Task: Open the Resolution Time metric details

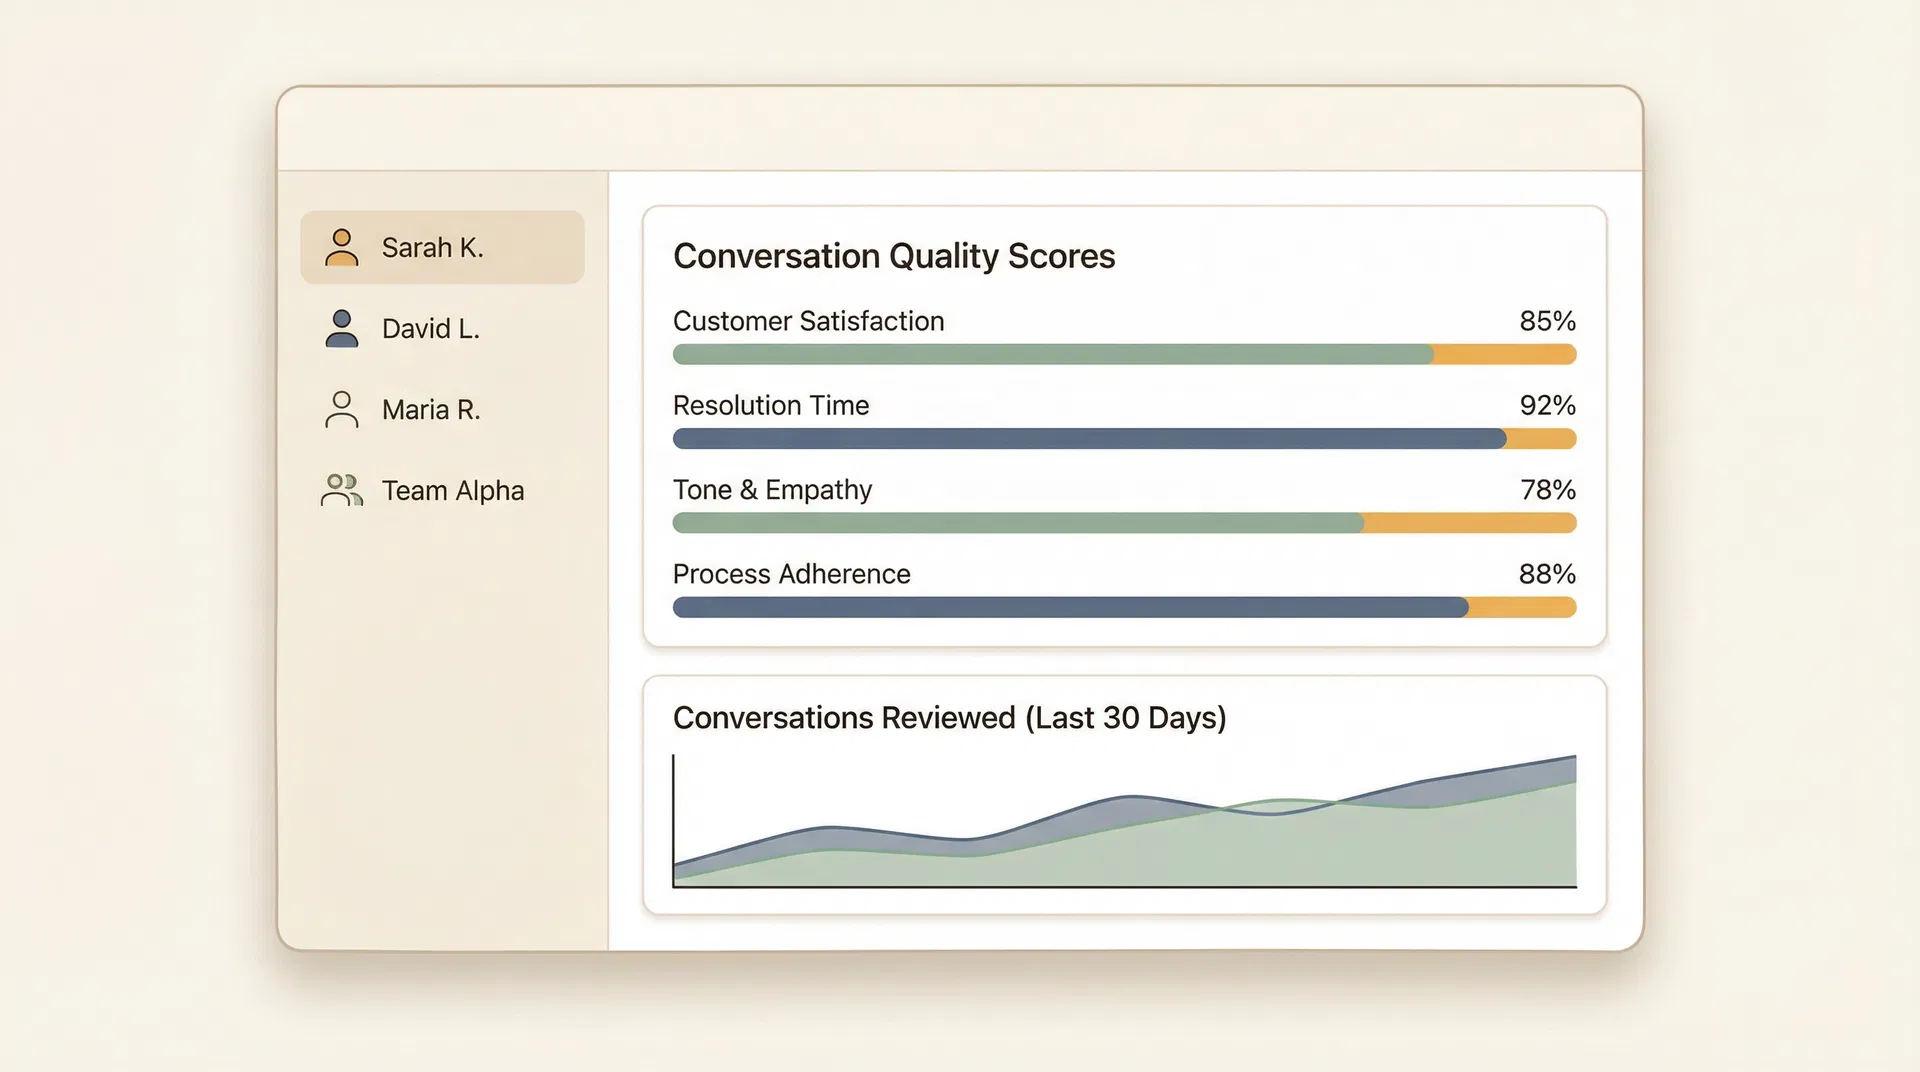Action: pos(770,405)
